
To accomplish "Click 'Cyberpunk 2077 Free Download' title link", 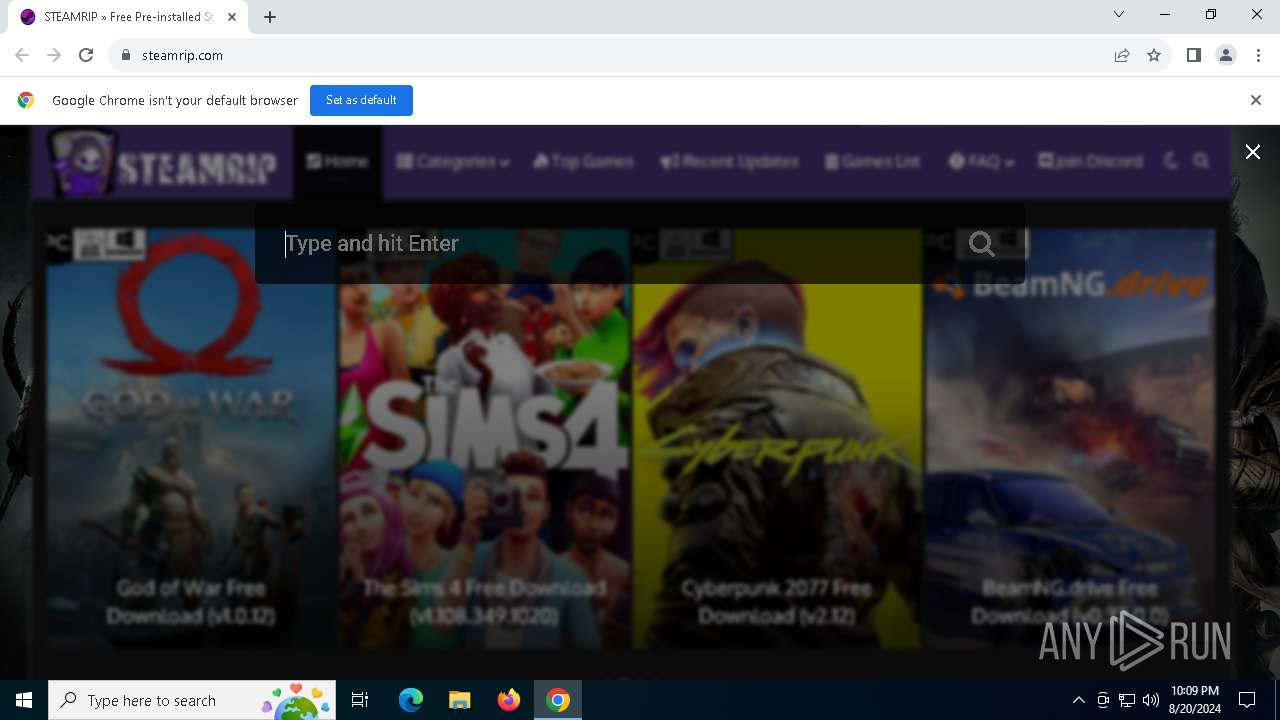I will pyautogui.click(x=777, y=602).
